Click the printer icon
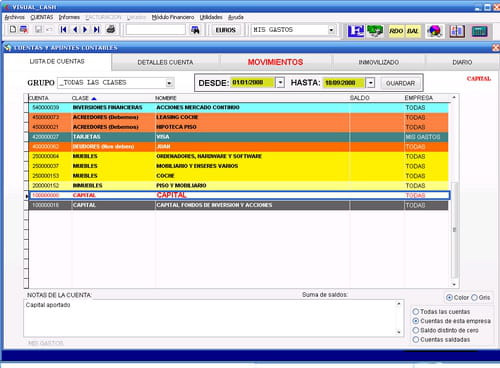 click(111, 30)
